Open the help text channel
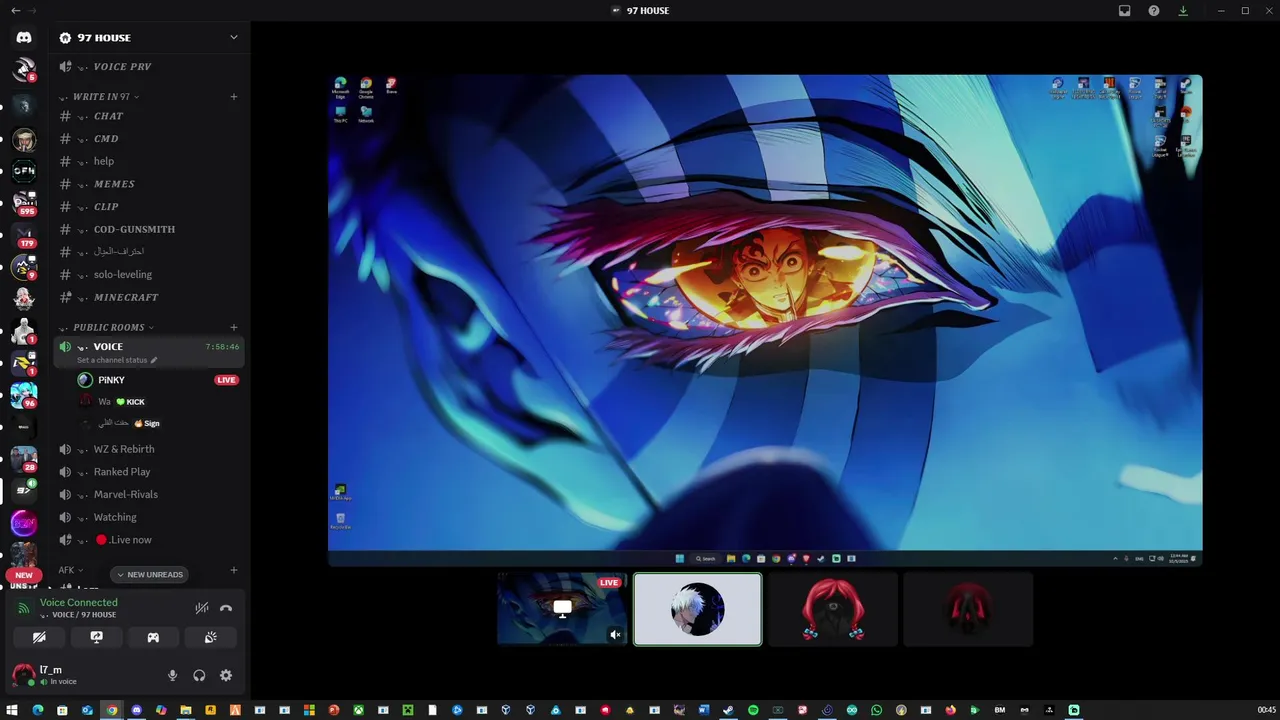This screenshot has height=720, width=1280. tap(150, 161)
